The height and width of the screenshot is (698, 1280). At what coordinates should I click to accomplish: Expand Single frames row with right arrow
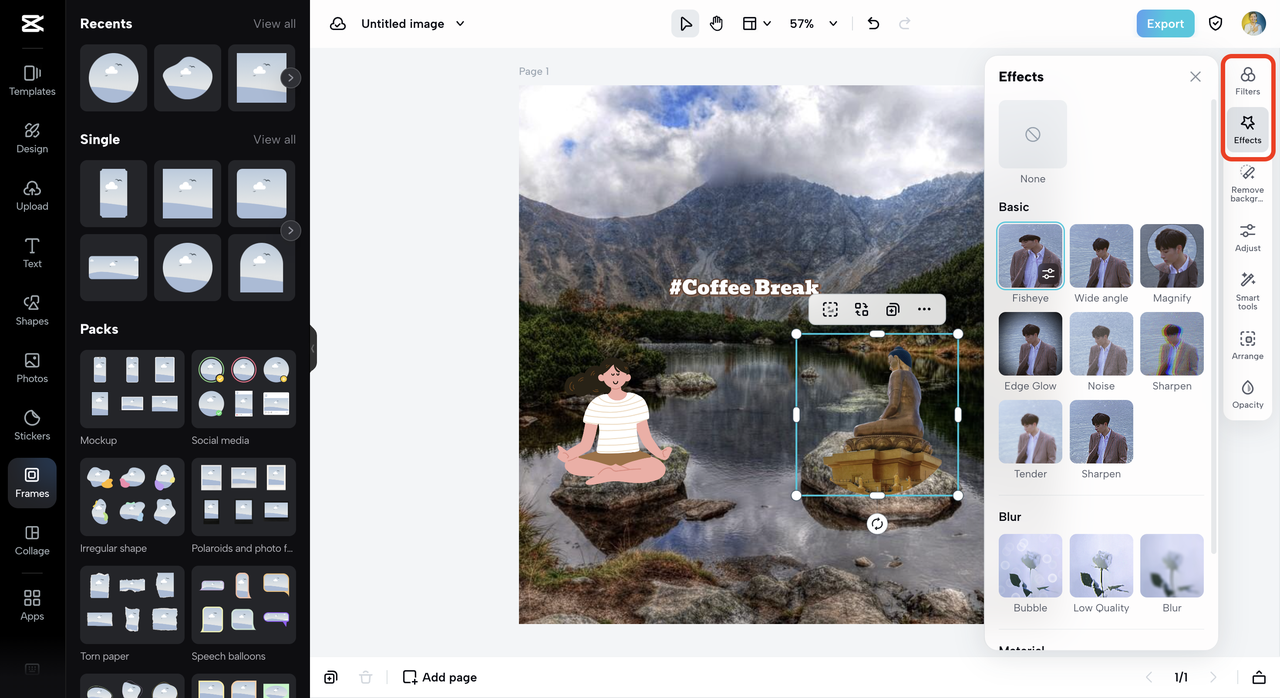point(290,231)
